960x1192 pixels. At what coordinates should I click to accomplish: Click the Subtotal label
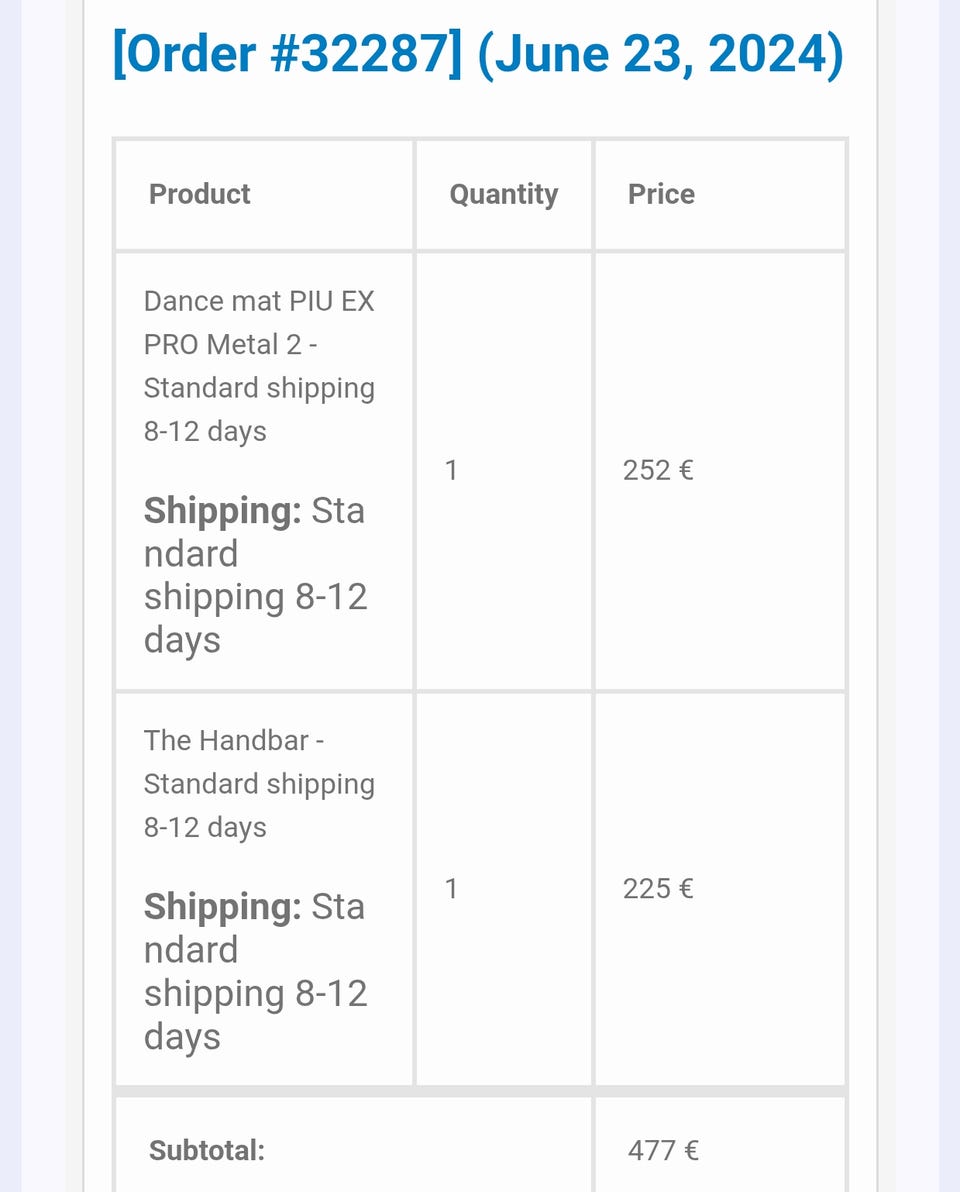pos(207,1150)
